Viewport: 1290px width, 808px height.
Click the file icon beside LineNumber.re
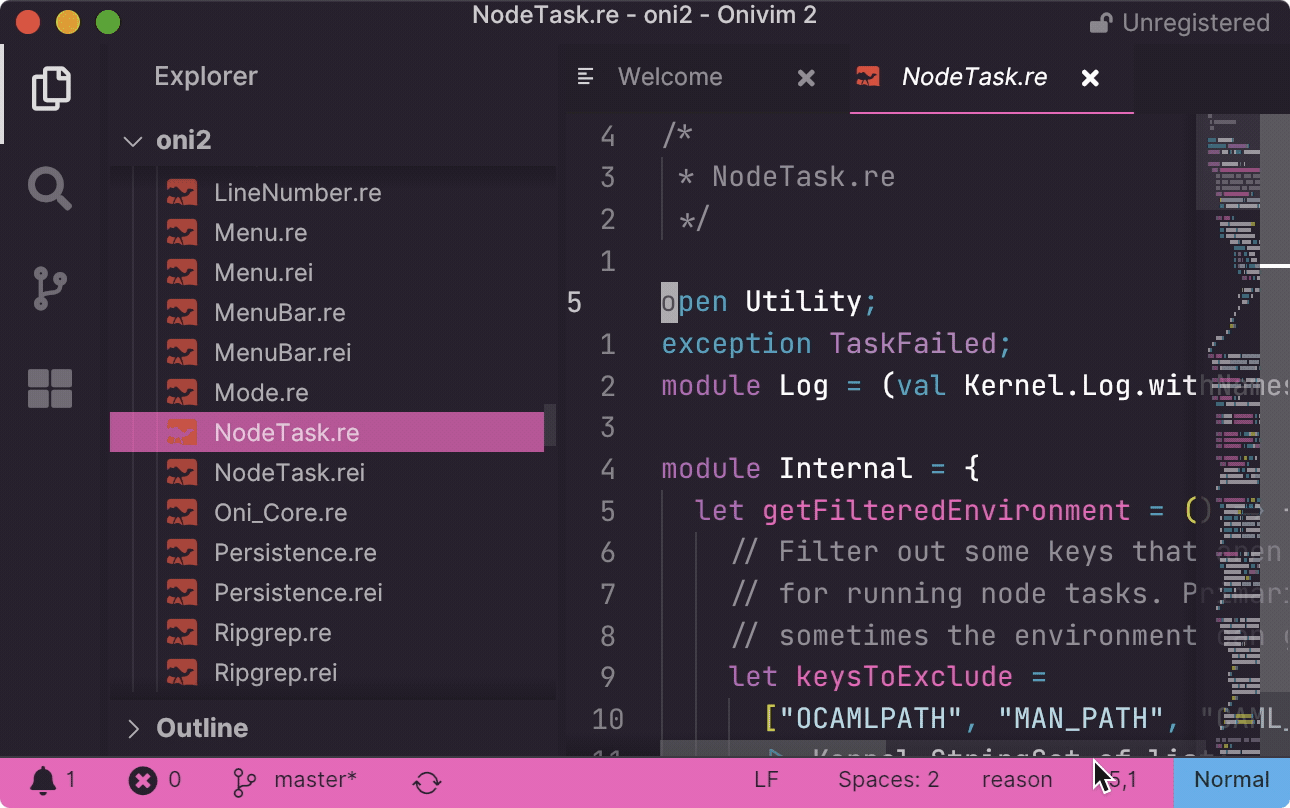click(x=181, y=193)
